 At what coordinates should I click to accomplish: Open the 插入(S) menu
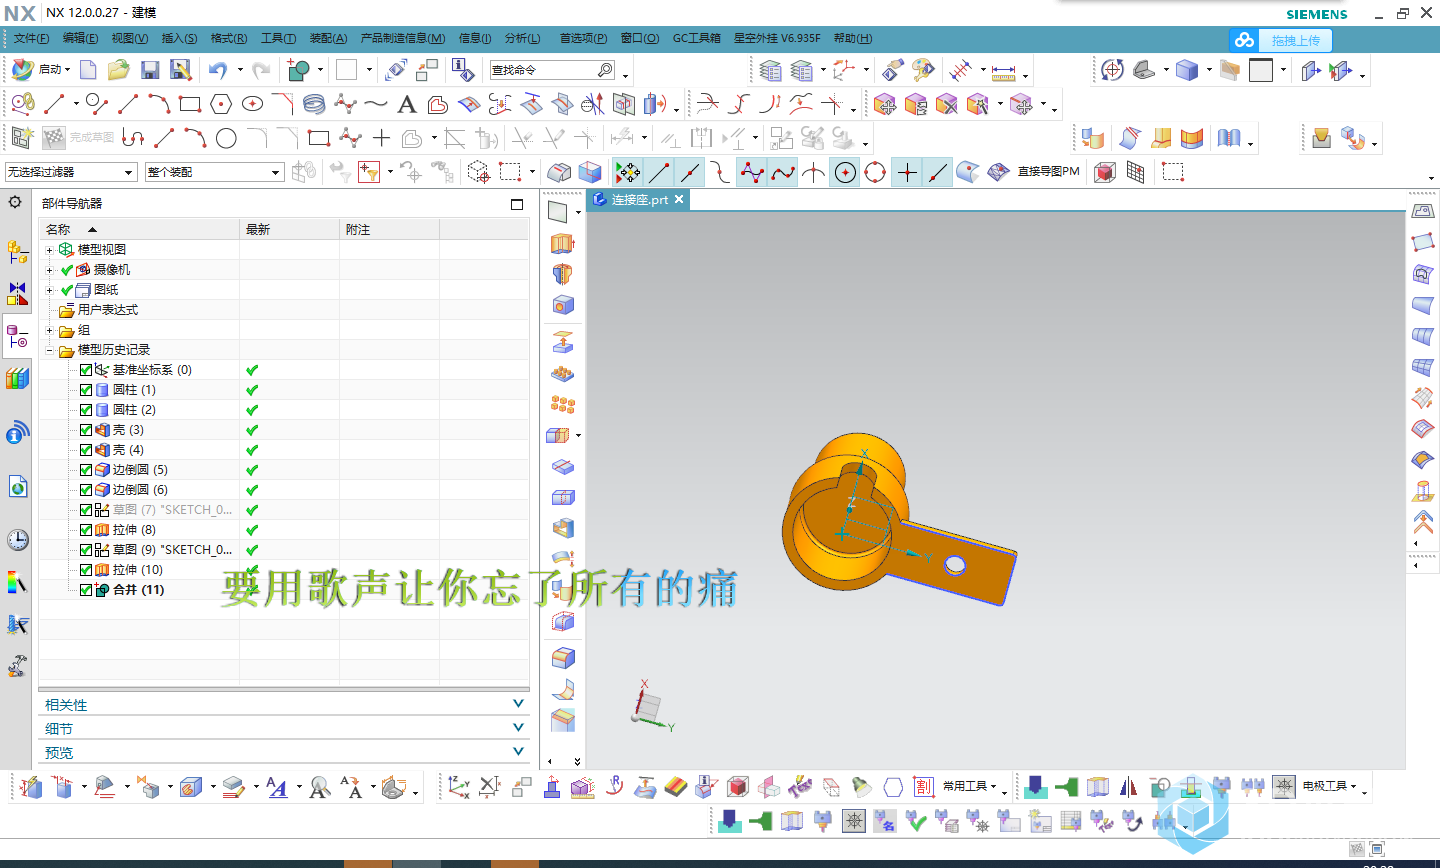tap(179, 38)
